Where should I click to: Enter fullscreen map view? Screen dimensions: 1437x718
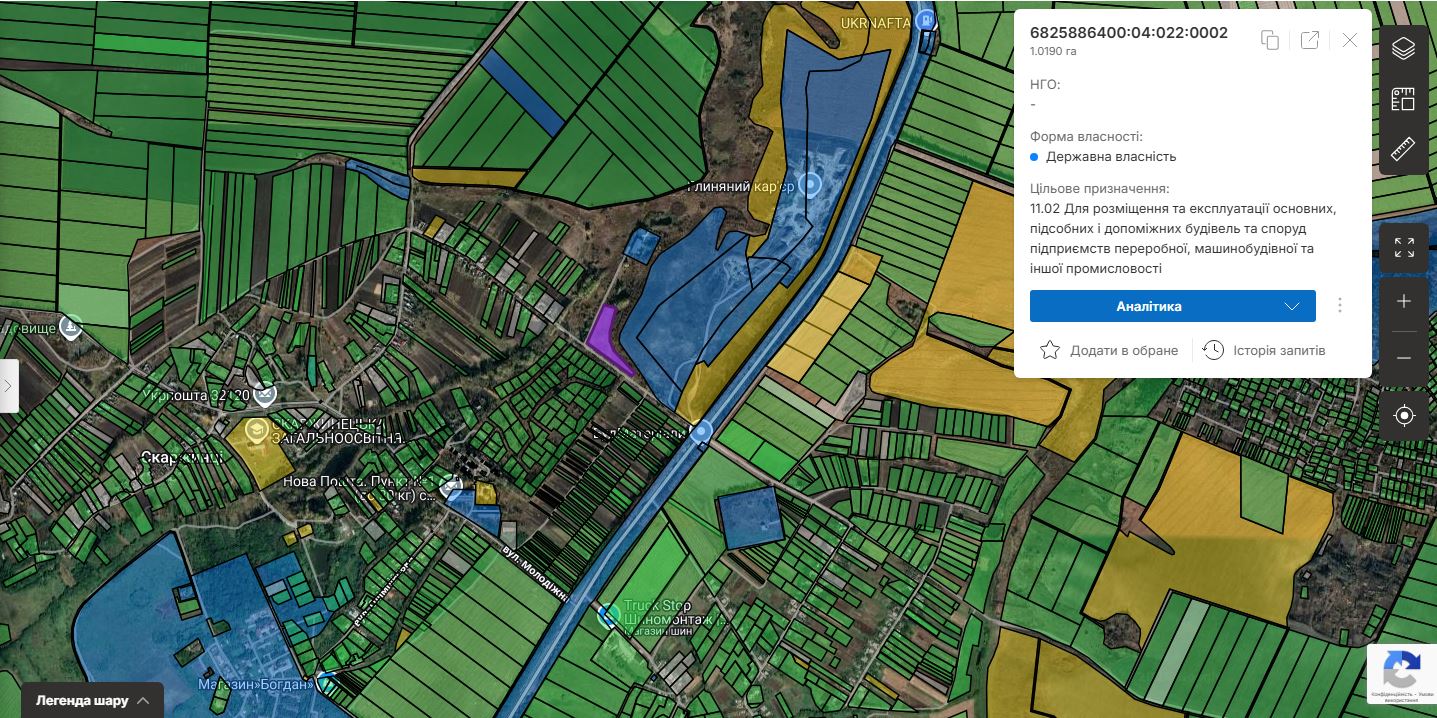tap(1403, 248)
